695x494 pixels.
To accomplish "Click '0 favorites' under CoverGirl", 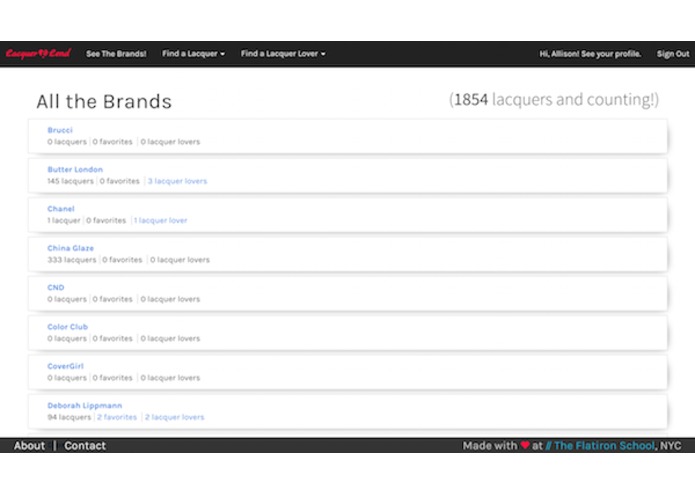I will tap(113, 378).
